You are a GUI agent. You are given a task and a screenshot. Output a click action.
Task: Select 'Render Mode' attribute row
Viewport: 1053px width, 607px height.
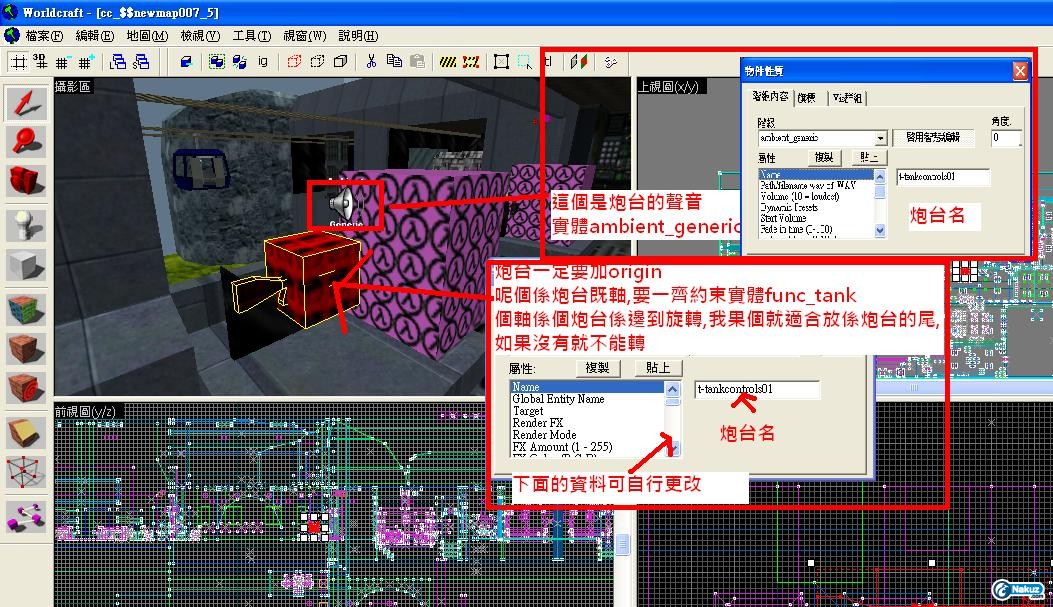(587, 435)
